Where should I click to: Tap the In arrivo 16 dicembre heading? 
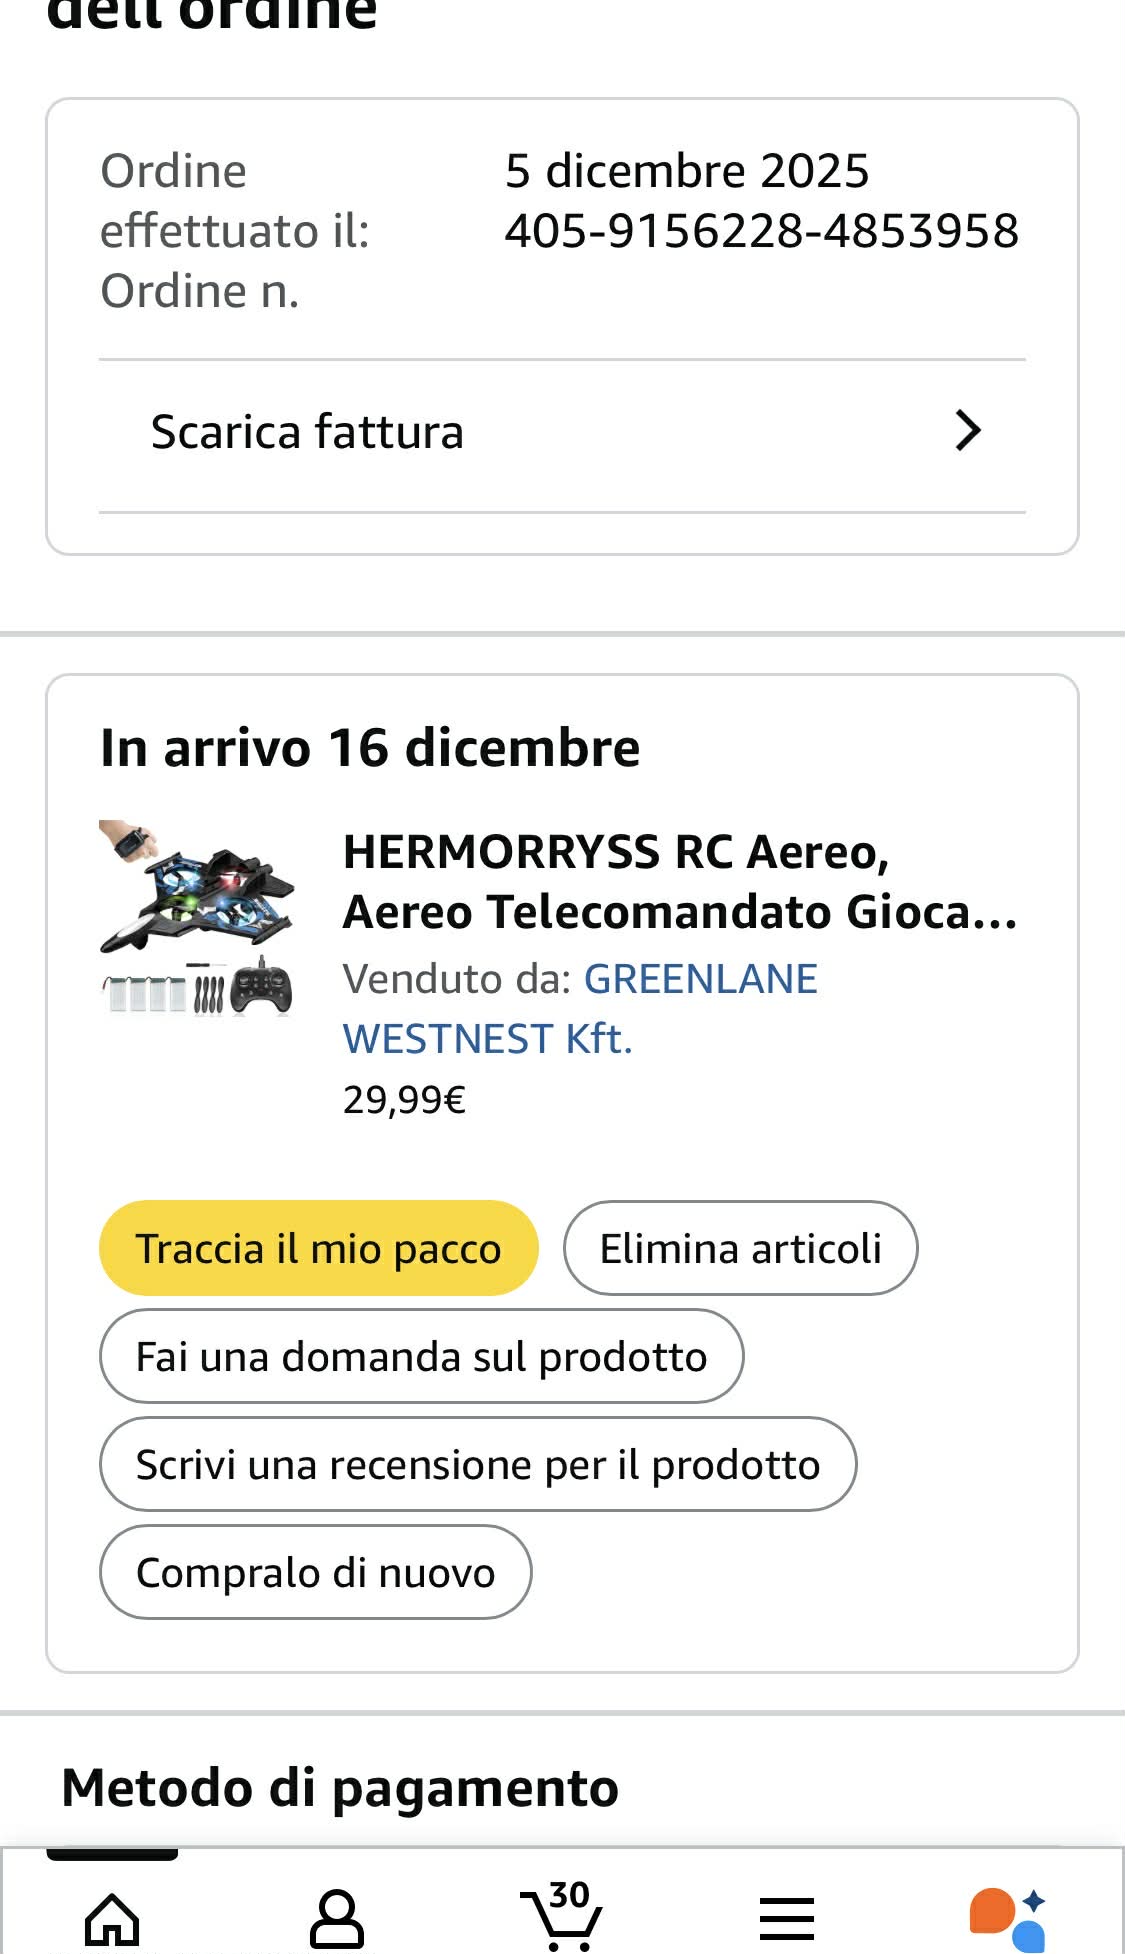(370, 748)
